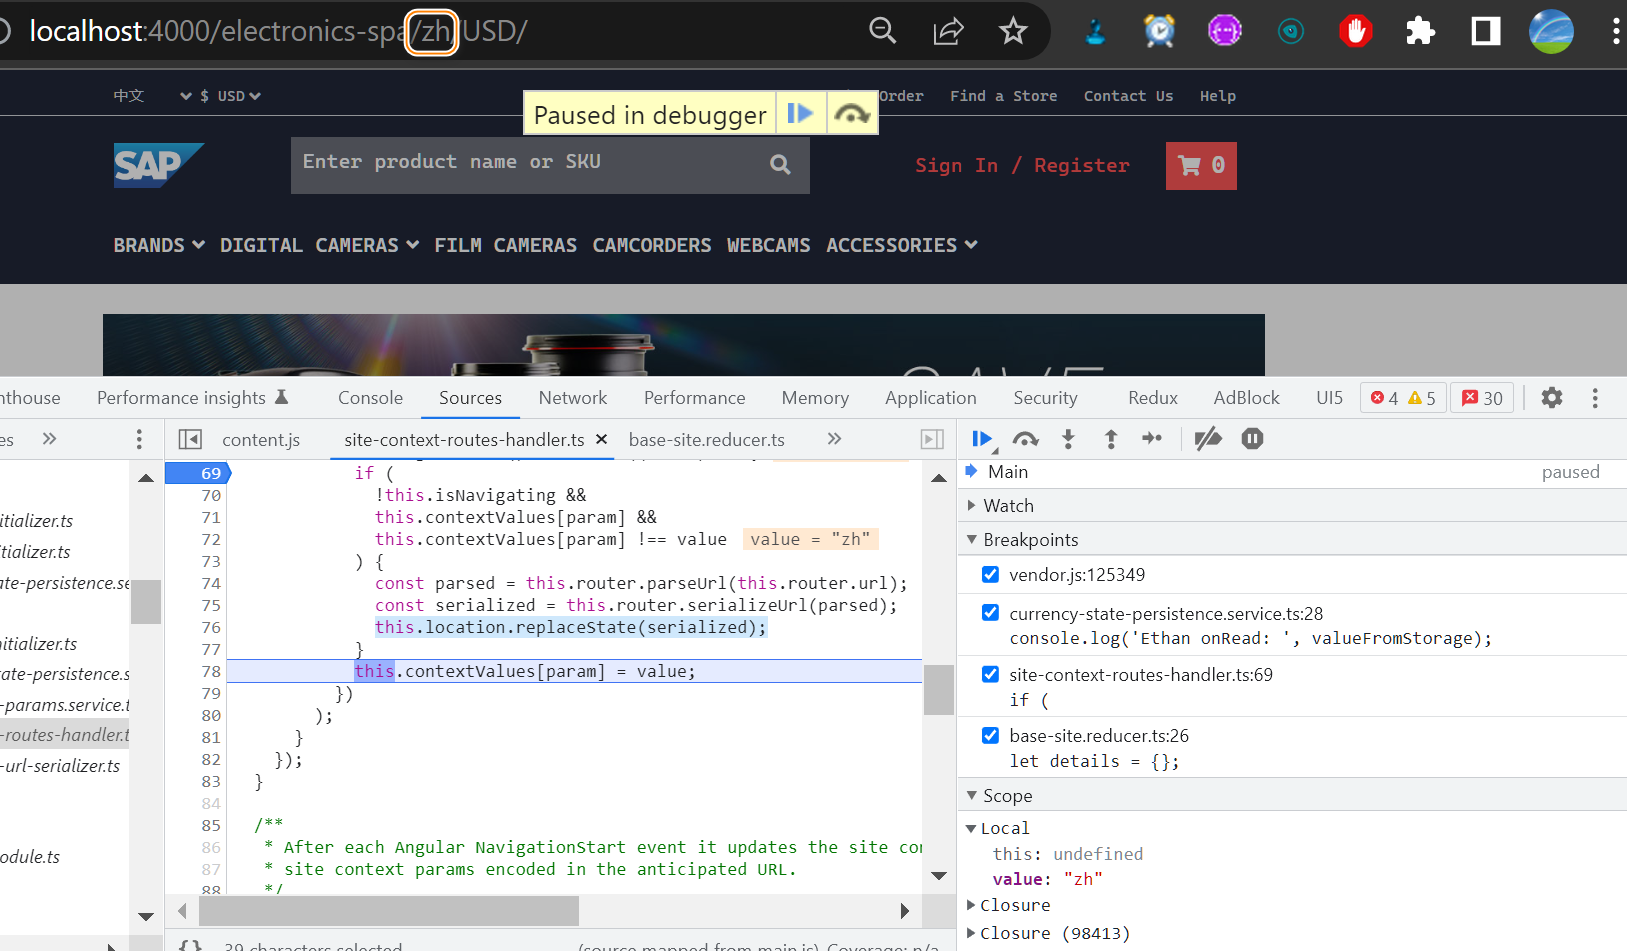This screenshot has width=1627, height=951.
Task: Open DevTools settings gear
Action: (1551, 398)
